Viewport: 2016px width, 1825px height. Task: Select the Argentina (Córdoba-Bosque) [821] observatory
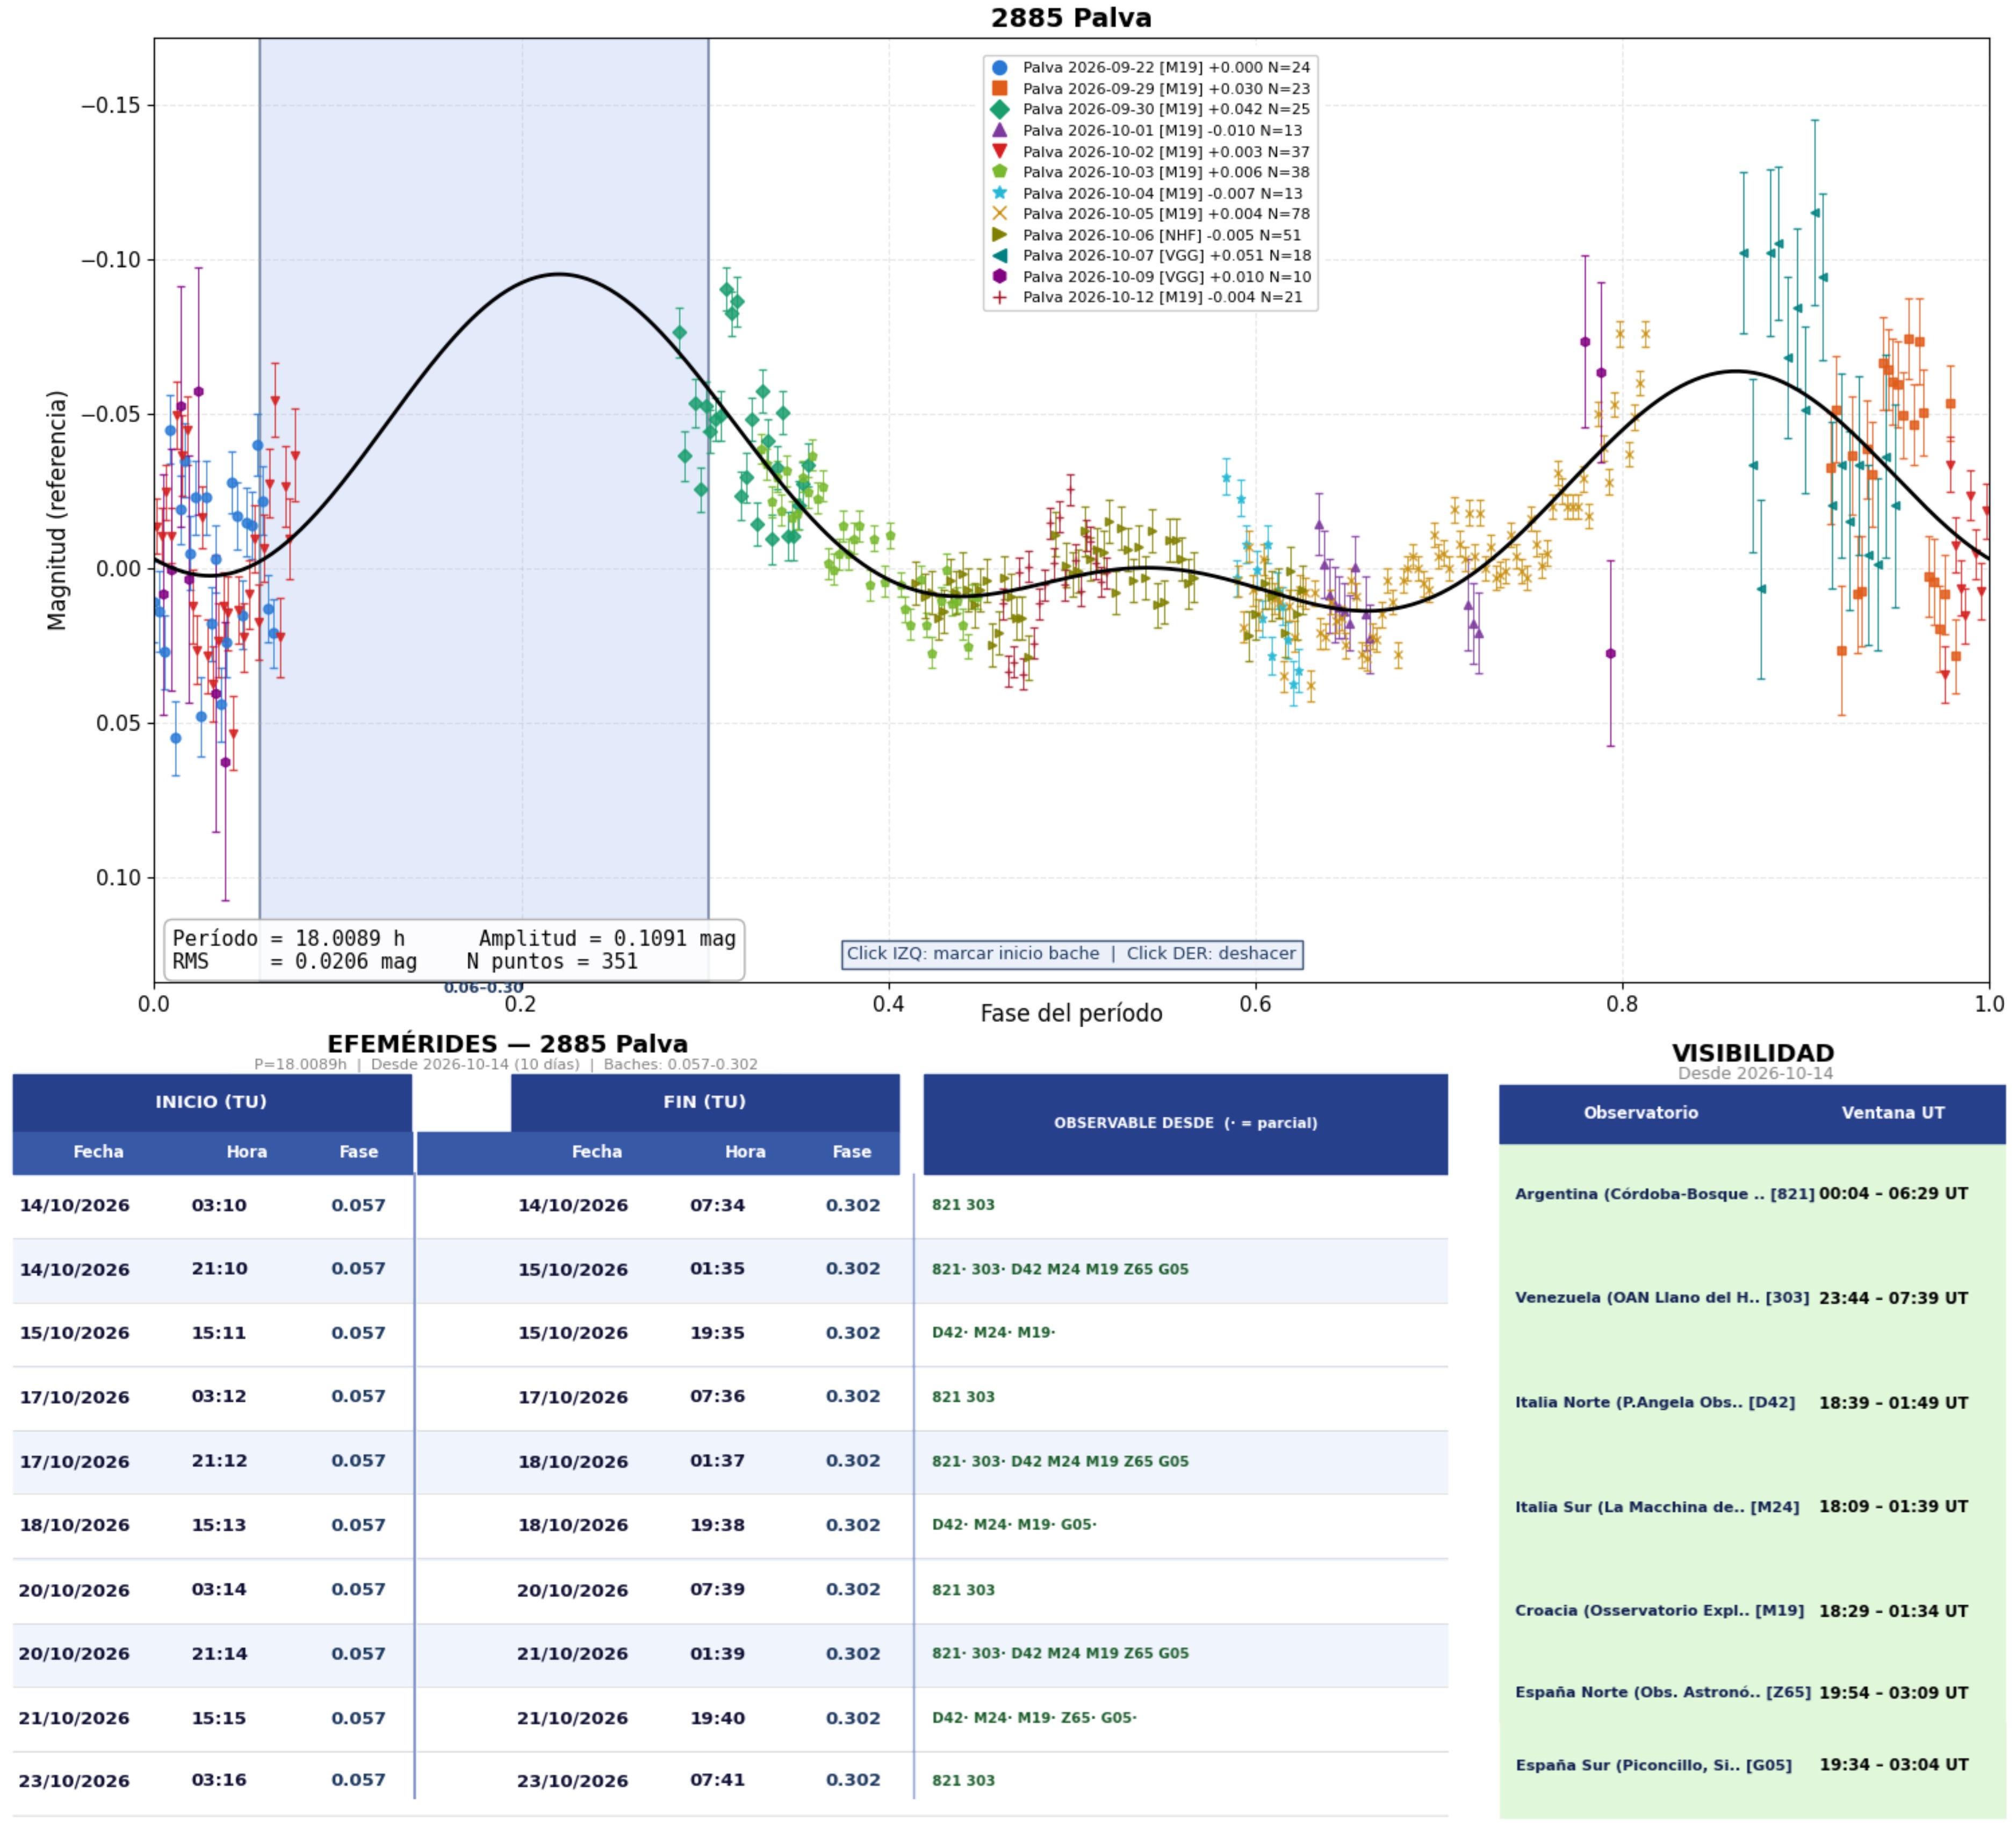[x=1664, y=1194]
